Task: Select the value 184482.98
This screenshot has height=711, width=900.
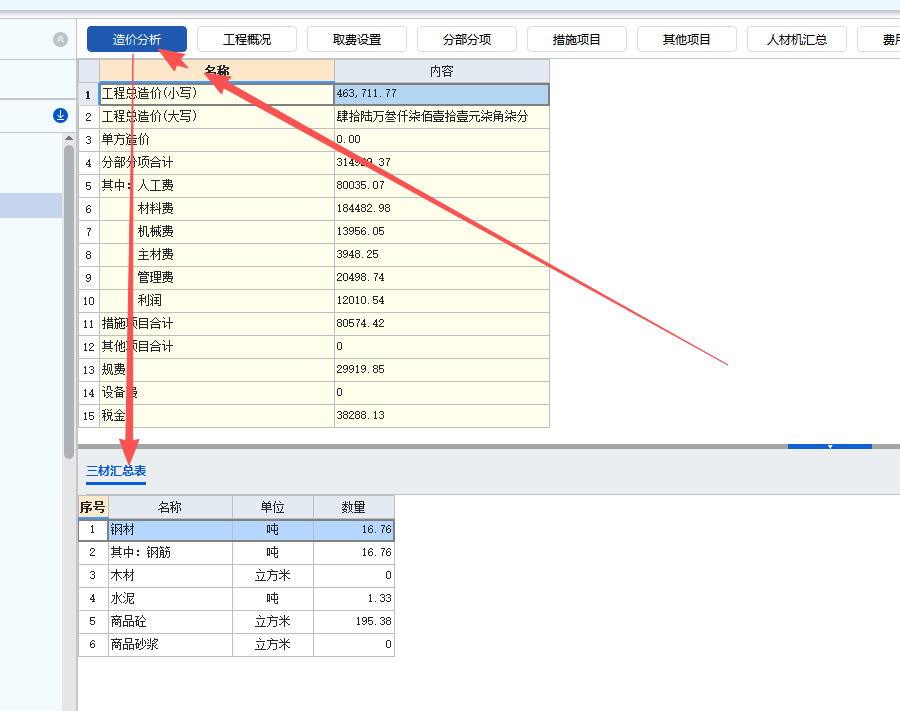Action: (441, 208)
